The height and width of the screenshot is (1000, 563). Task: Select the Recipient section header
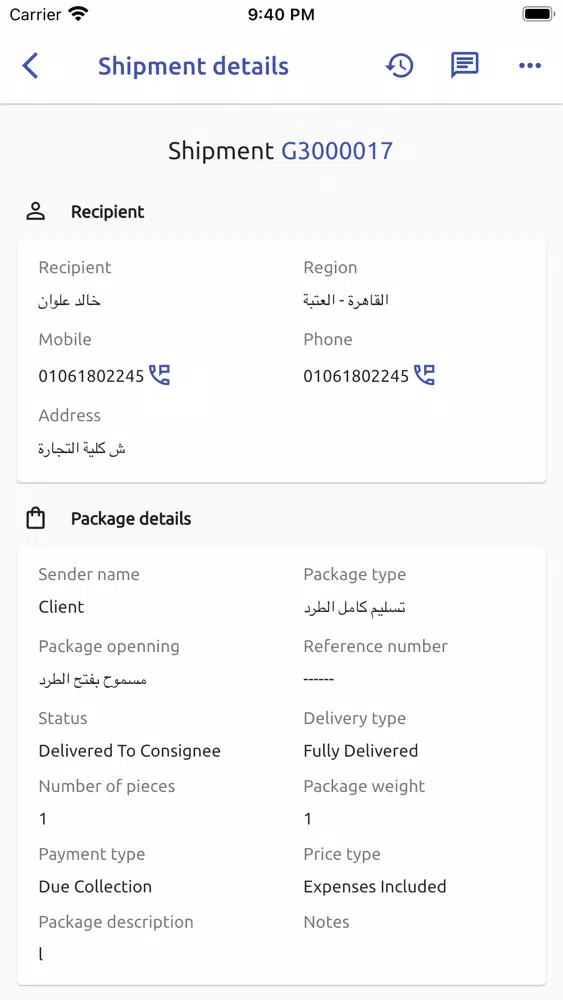108,212
